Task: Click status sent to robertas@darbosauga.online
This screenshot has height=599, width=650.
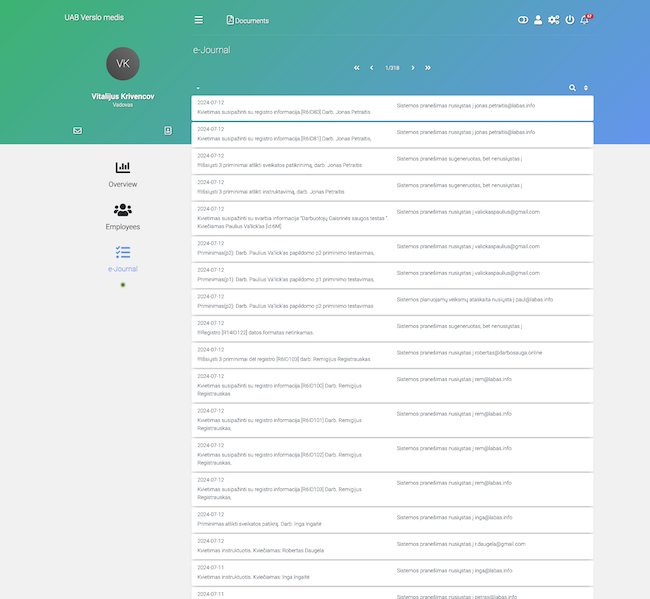Action: [469, 353]
